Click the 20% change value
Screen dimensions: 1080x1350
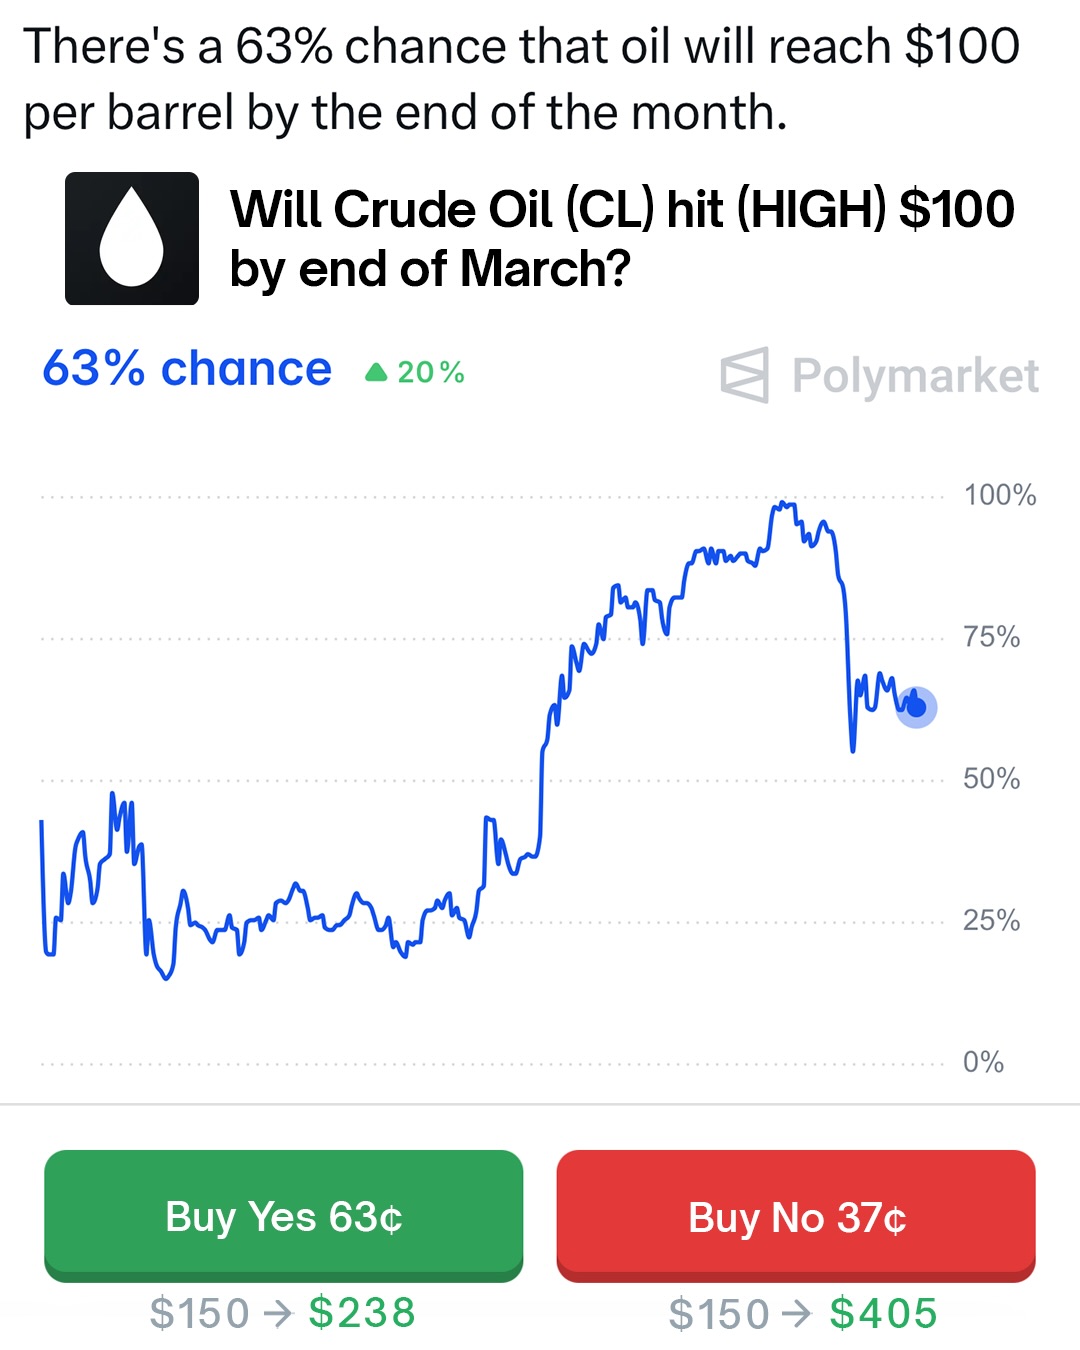(431, 373)
